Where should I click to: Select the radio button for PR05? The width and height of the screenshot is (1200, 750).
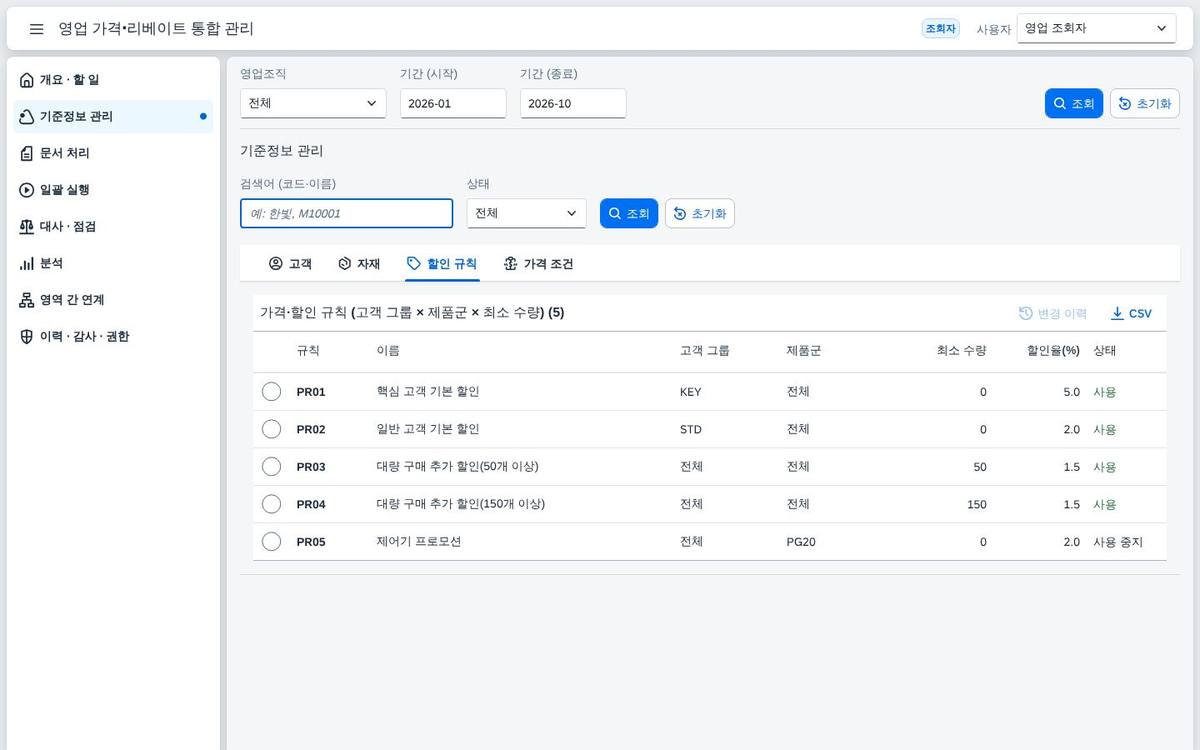pyautogui.click(x=271, y=542)
